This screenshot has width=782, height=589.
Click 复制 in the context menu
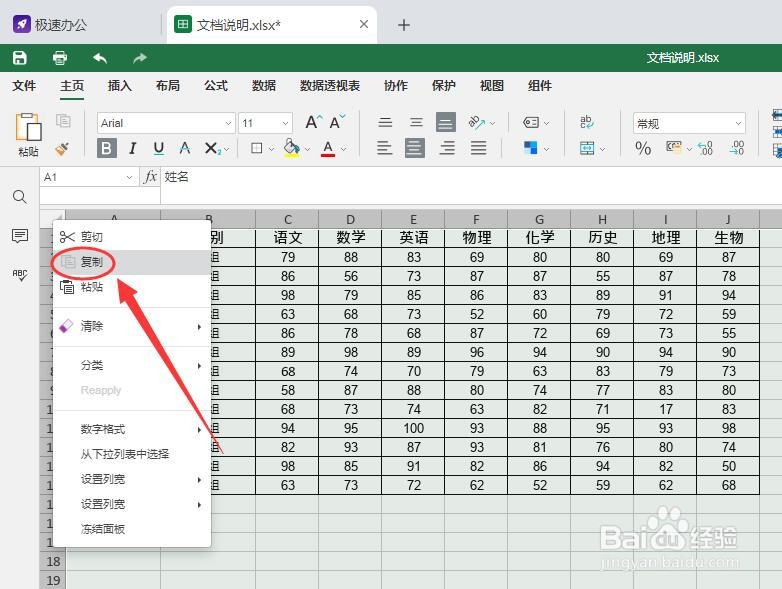132,262
